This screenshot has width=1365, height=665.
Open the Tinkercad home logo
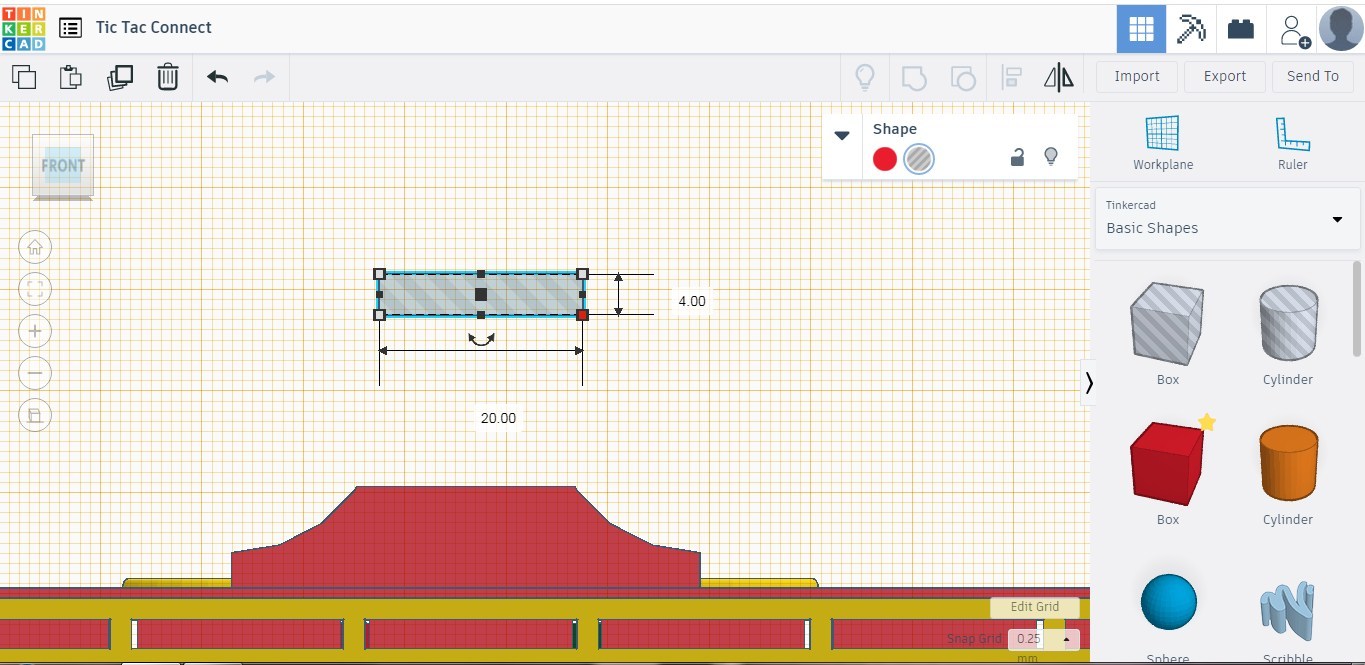[x=23, y=27]
